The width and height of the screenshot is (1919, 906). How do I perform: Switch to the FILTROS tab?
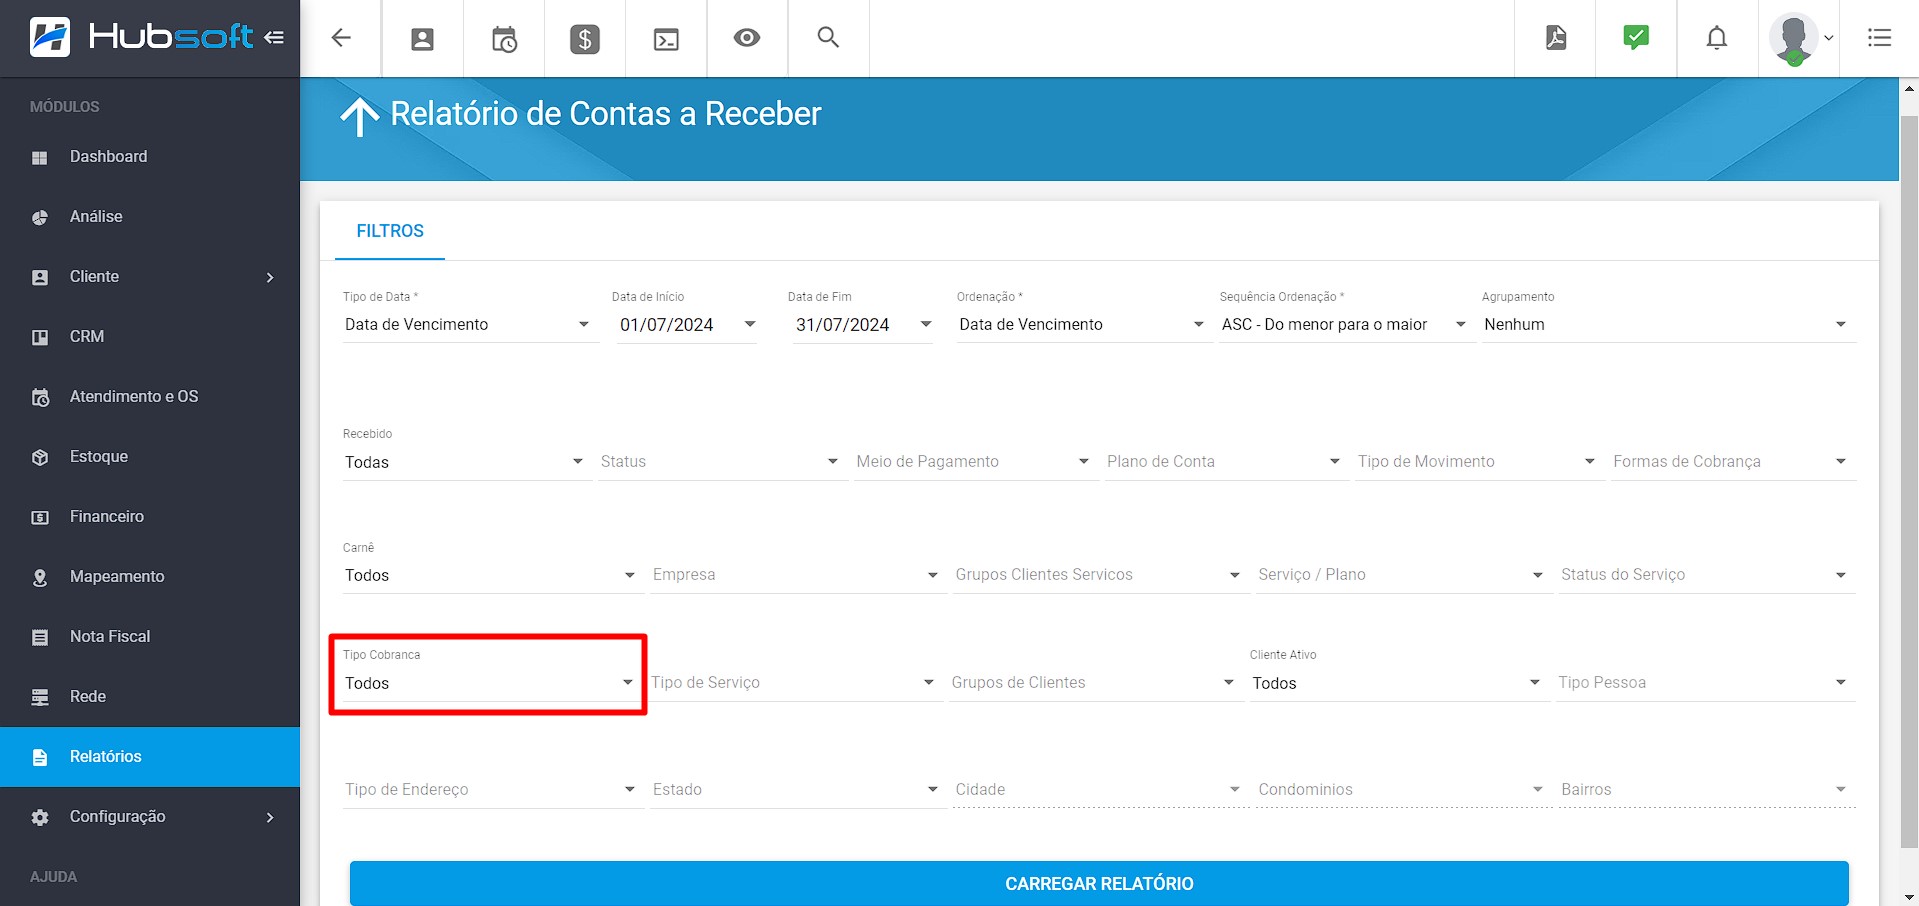click(x=390, y=231)
